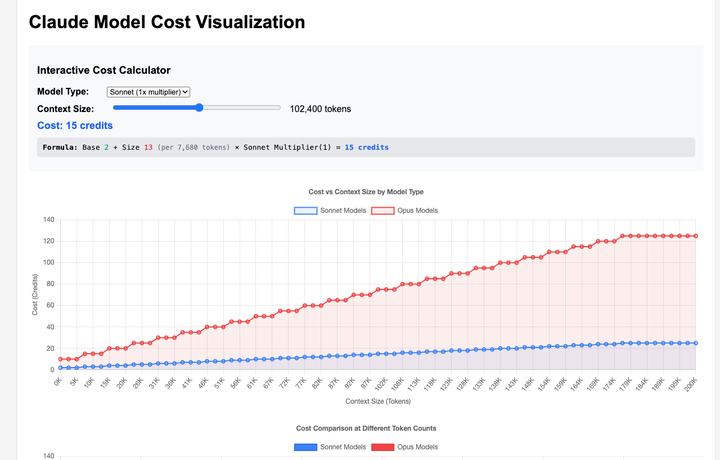Click the '102K' x-axis tick label

pos(381,384)
